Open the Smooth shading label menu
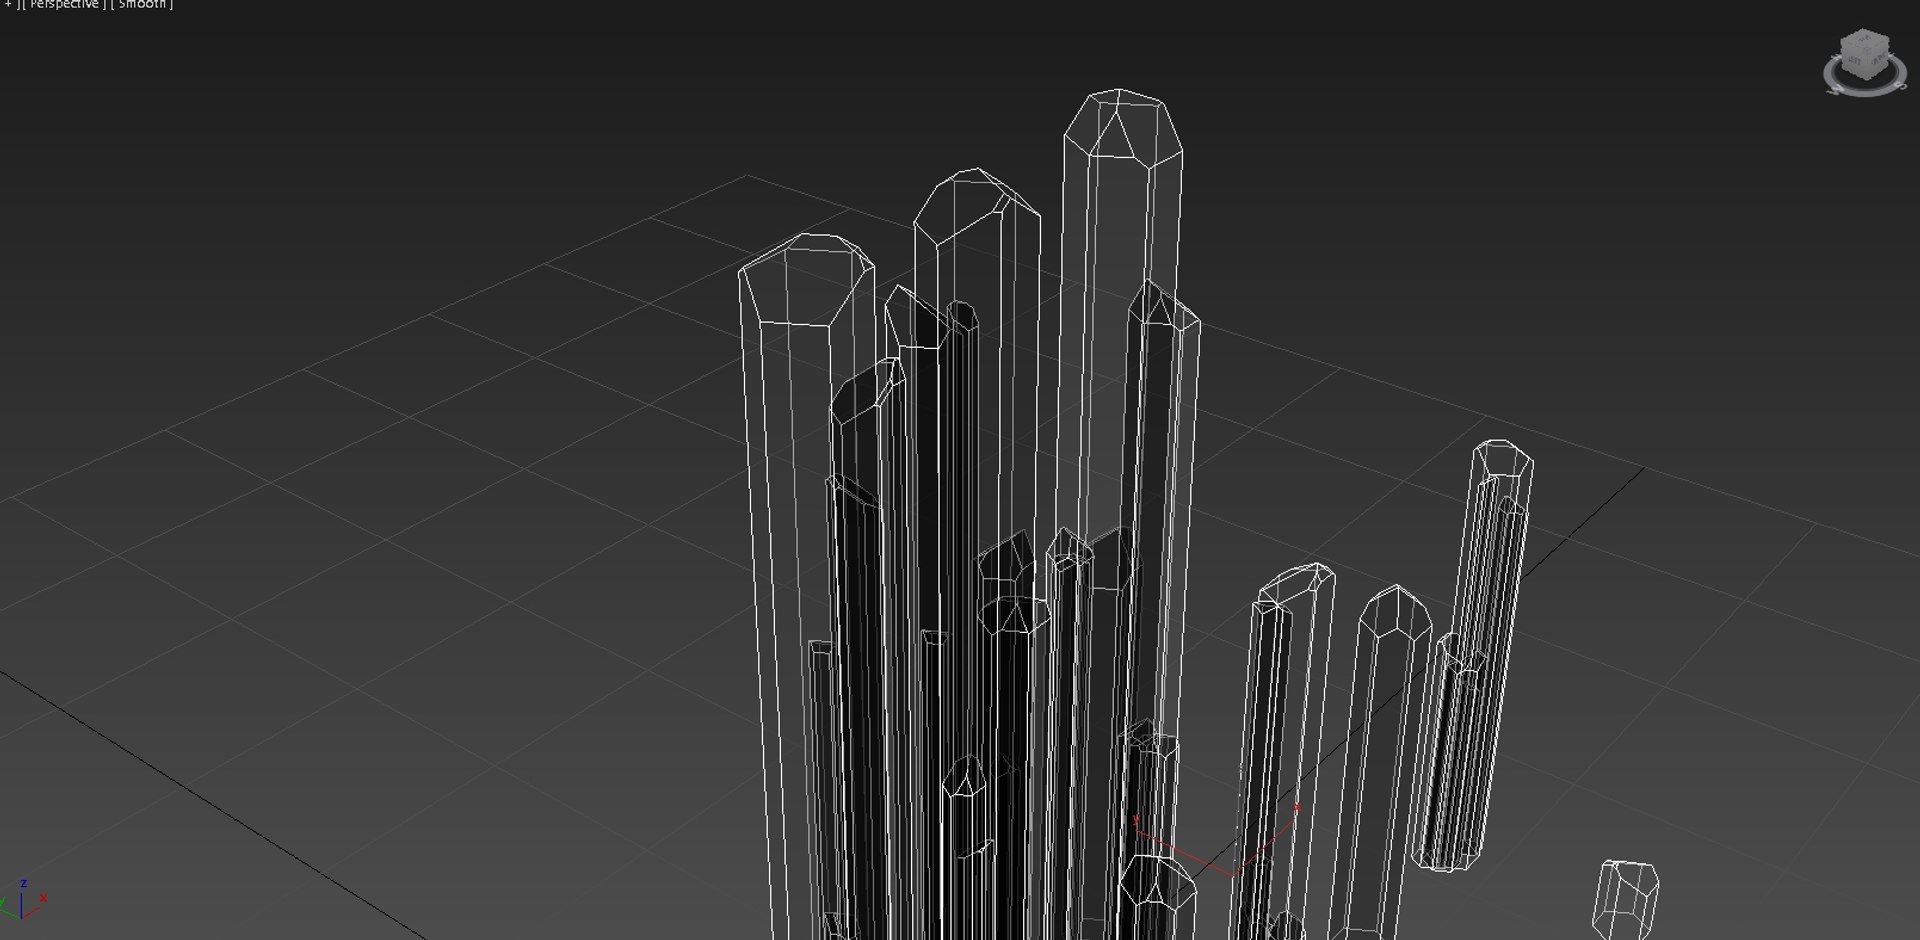Screen dimensions: 1920x940 (141, 5)
